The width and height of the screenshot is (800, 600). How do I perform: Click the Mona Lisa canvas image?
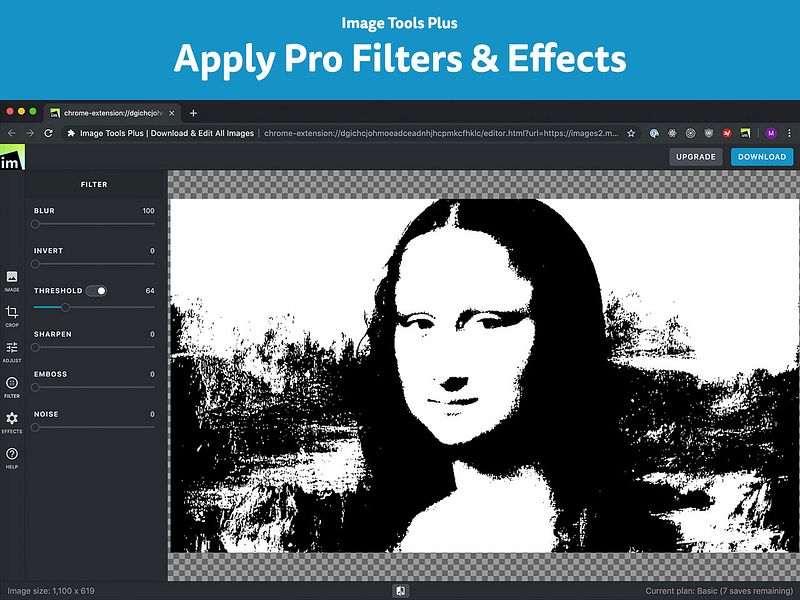coord(484,376)
